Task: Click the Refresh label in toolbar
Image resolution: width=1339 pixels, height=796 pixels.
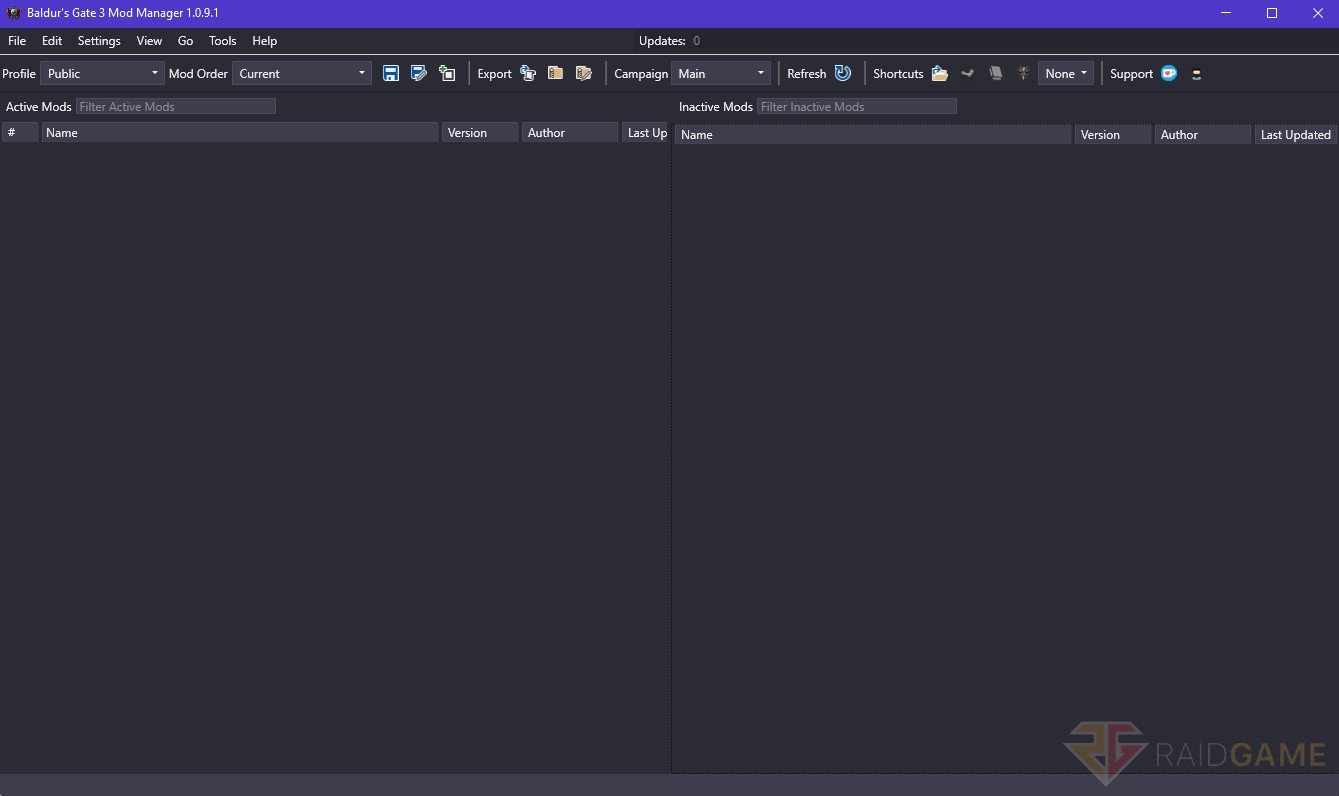Action: [x=807, y=73]
